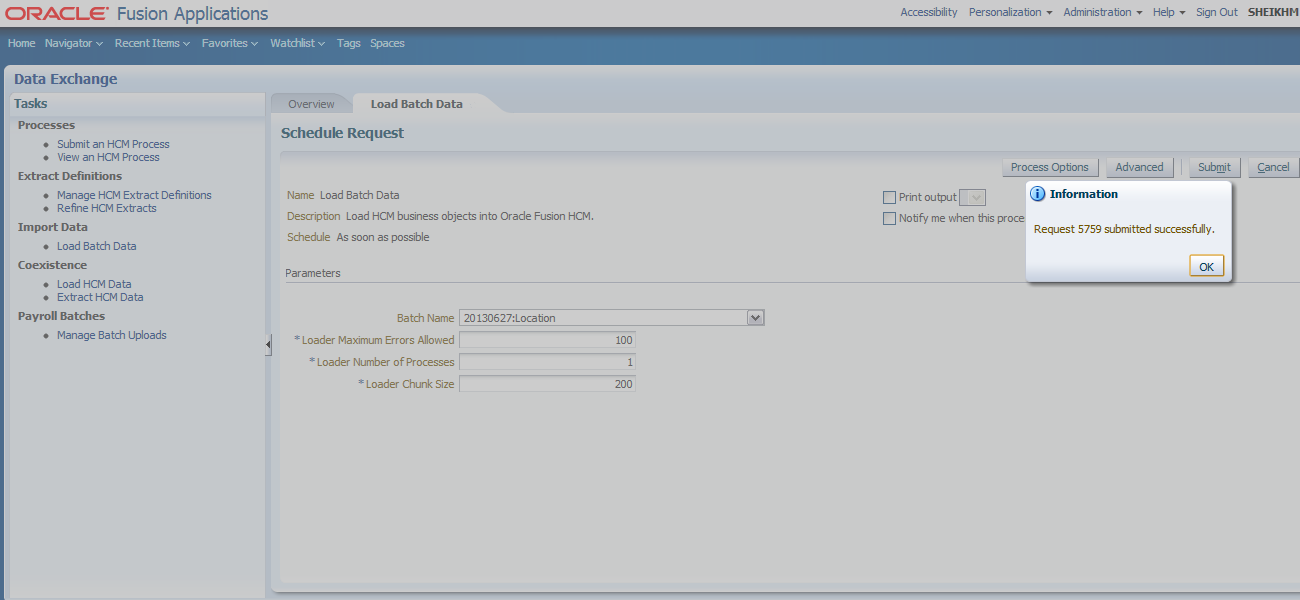This screenshot has width=1300, height=600.
Task: Check the Notify me option
Action: [889, 218]
